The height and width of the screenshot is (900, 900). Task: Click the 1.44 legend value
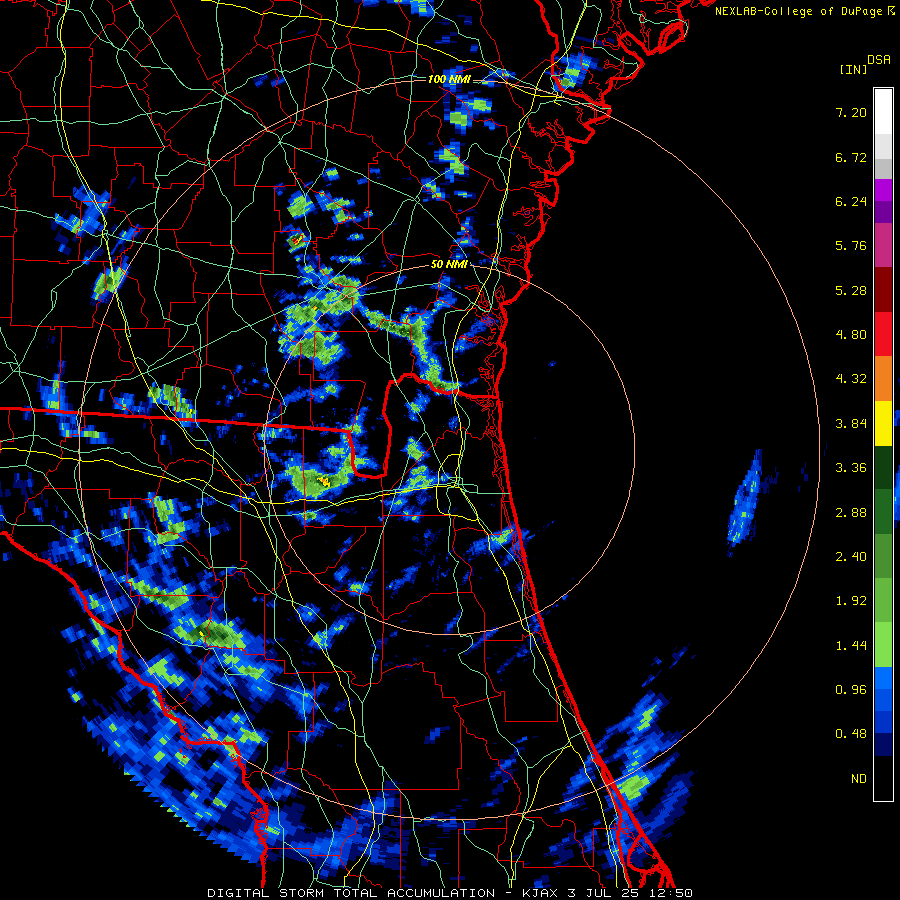pos(851,646)
